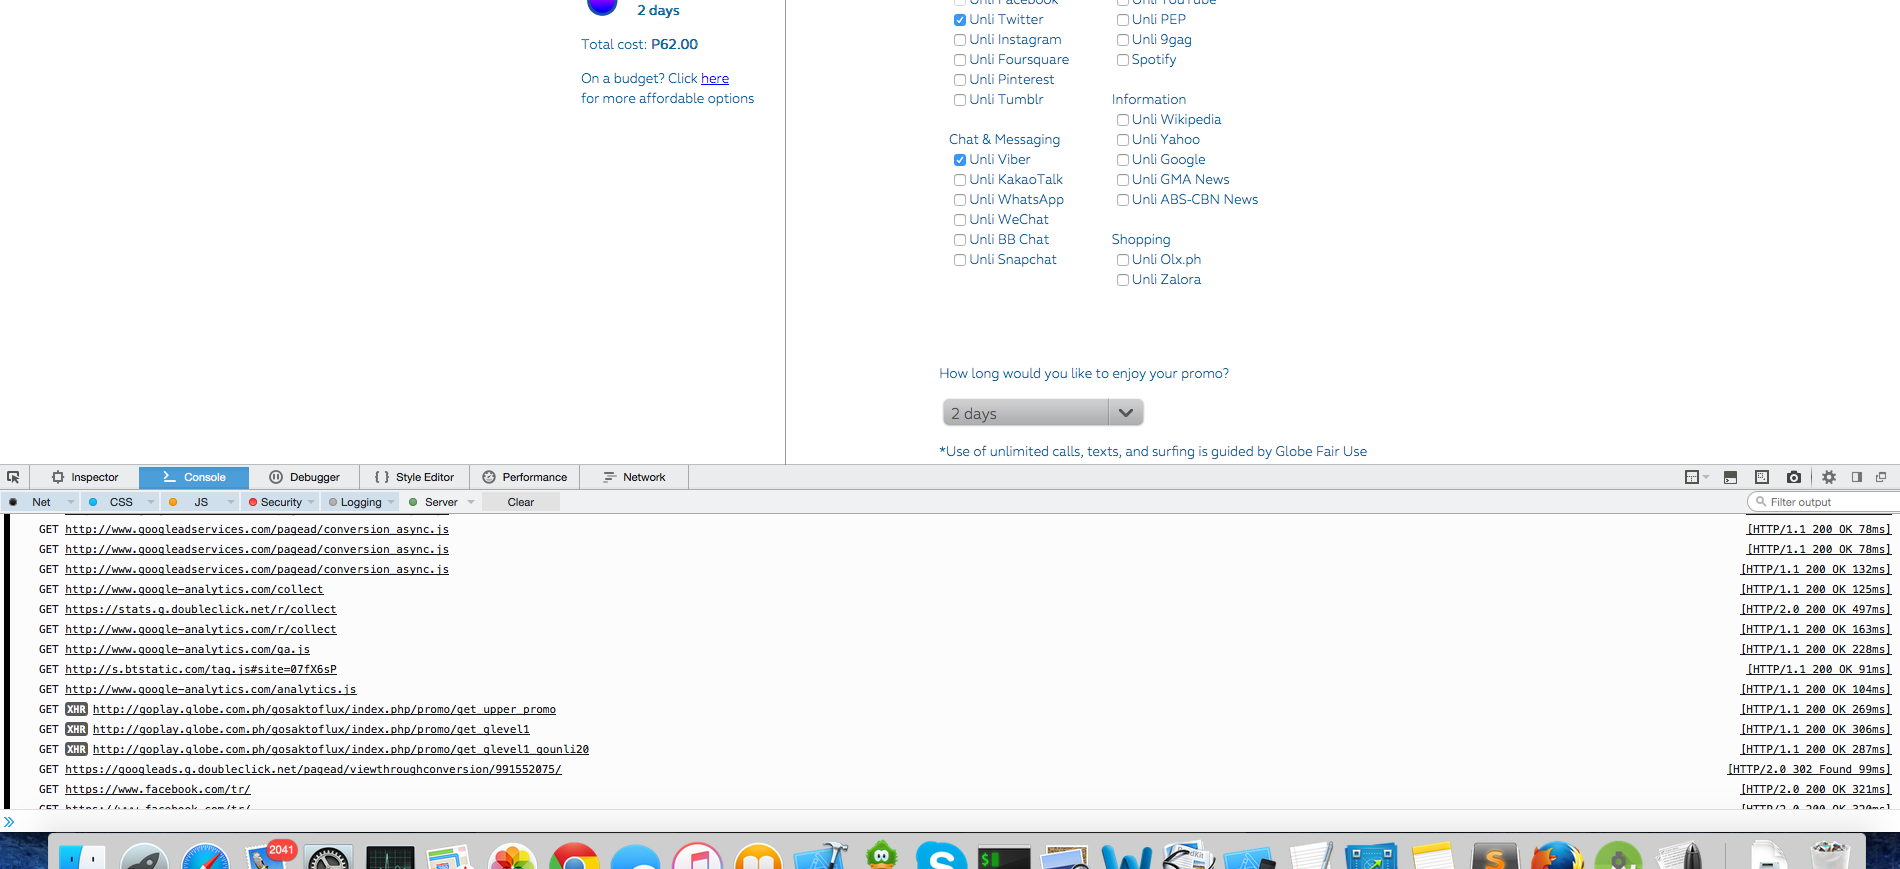The image size is (1900, 869).
Task: Click the XHR badge on get_upper_promo row
Action: [x=76, y=709]
